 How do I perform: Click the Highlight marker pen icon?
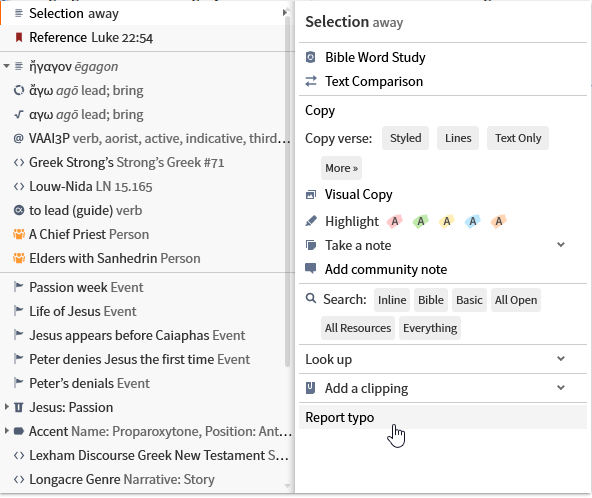pyautogui.click(x=311, y=221)
